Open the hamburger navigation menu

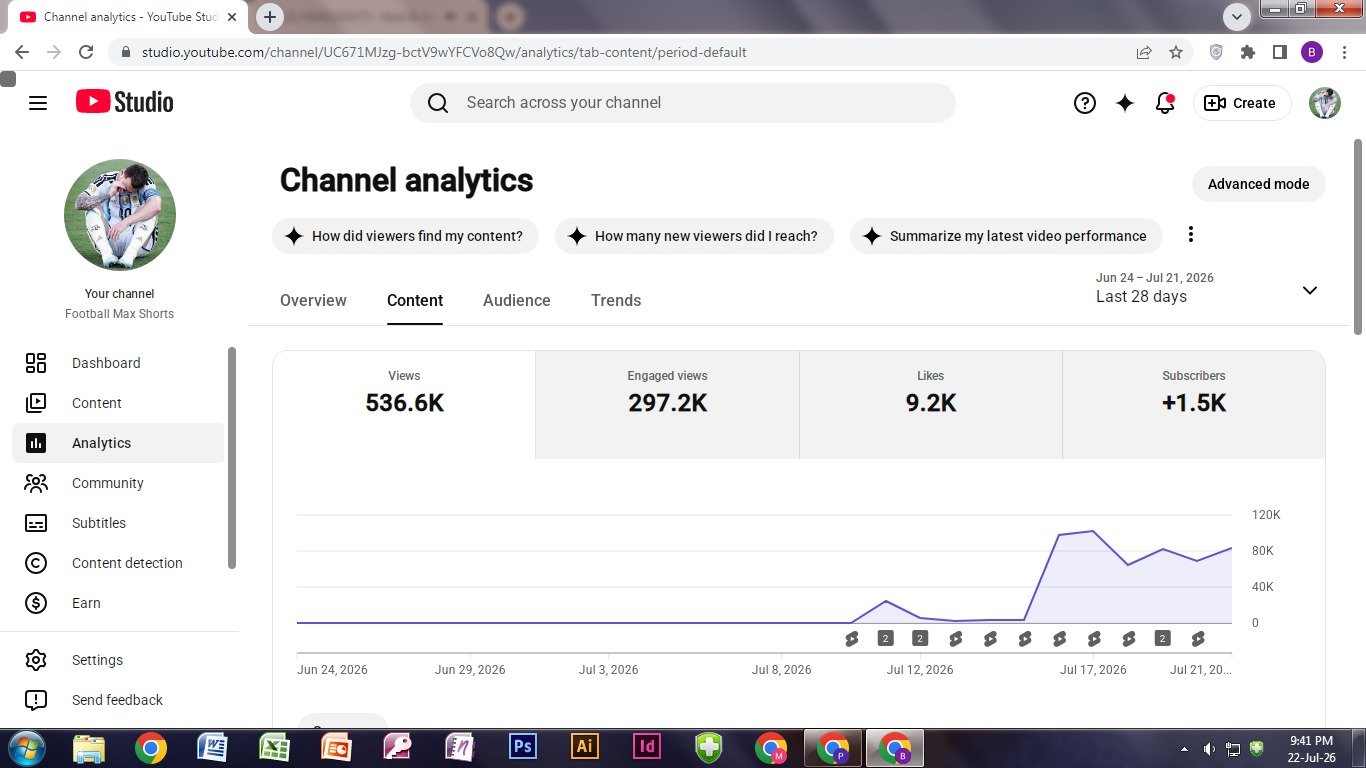pos(38,103)
